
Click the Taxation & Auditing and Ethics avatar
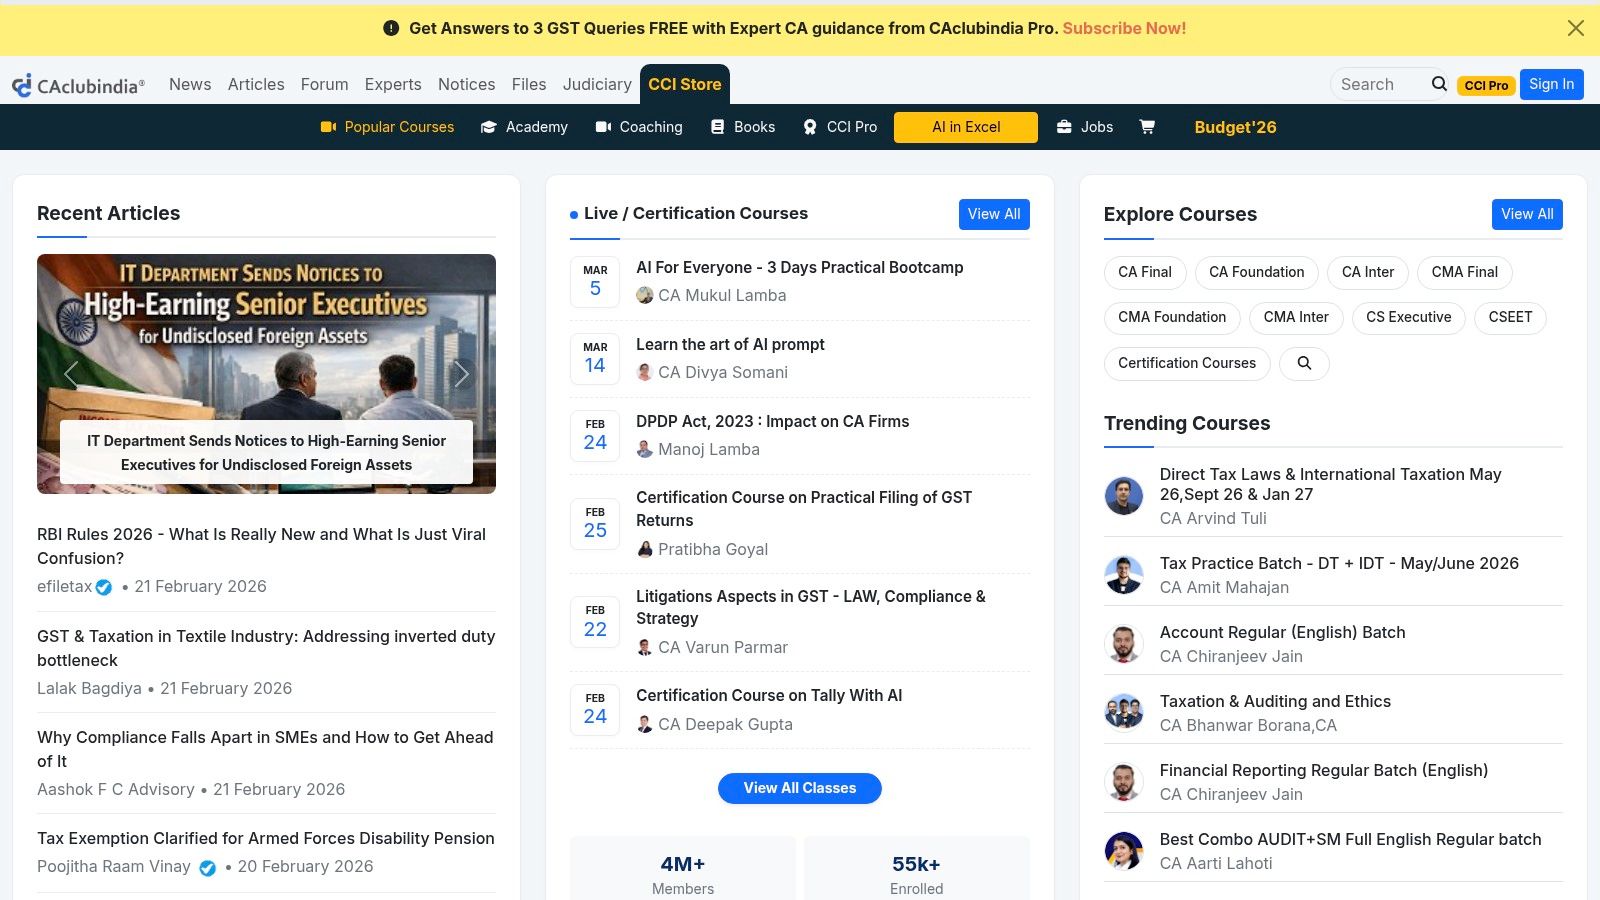[x=1124, y=713]
